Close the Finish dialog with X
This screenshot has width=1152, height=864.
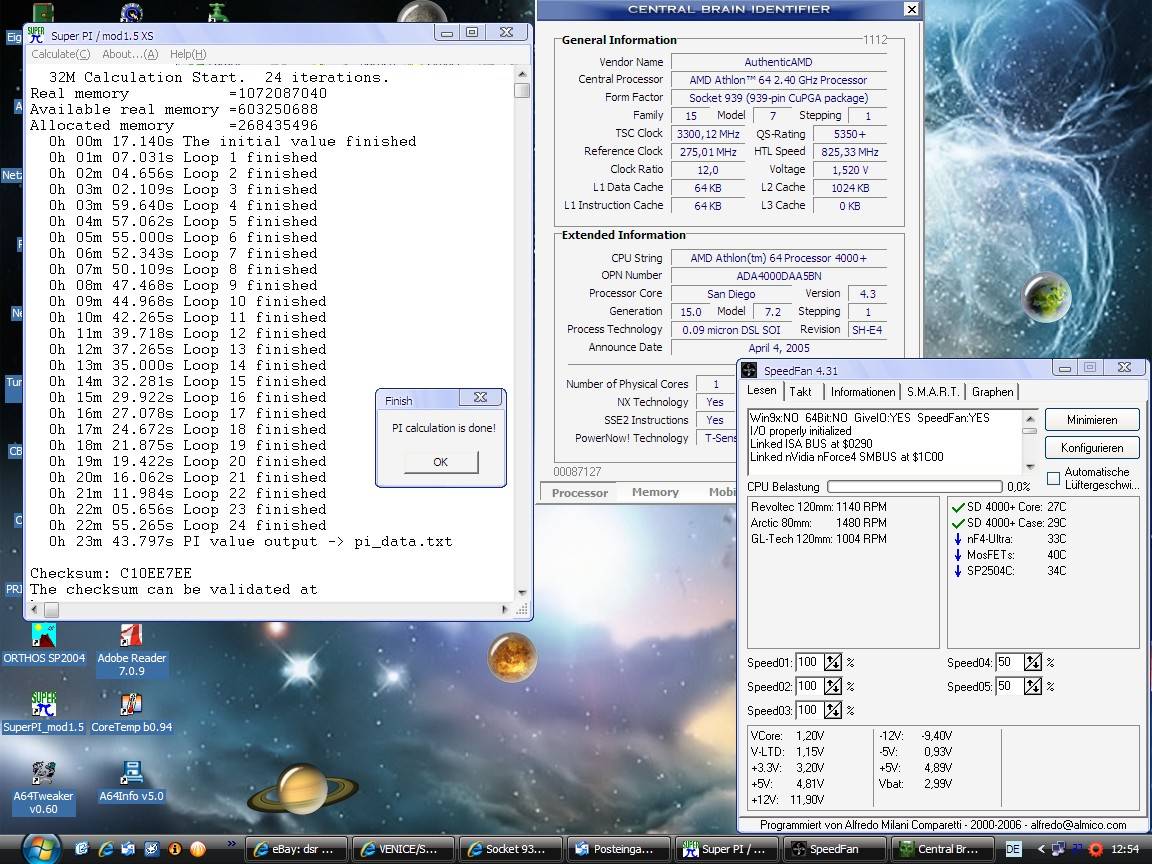click(480, 397)
